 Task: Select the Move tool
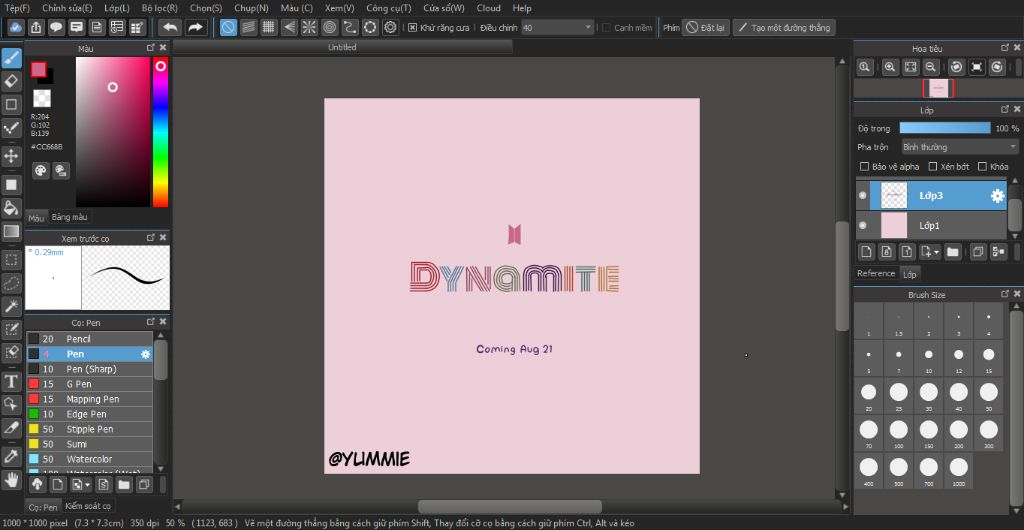coord(11,155)
